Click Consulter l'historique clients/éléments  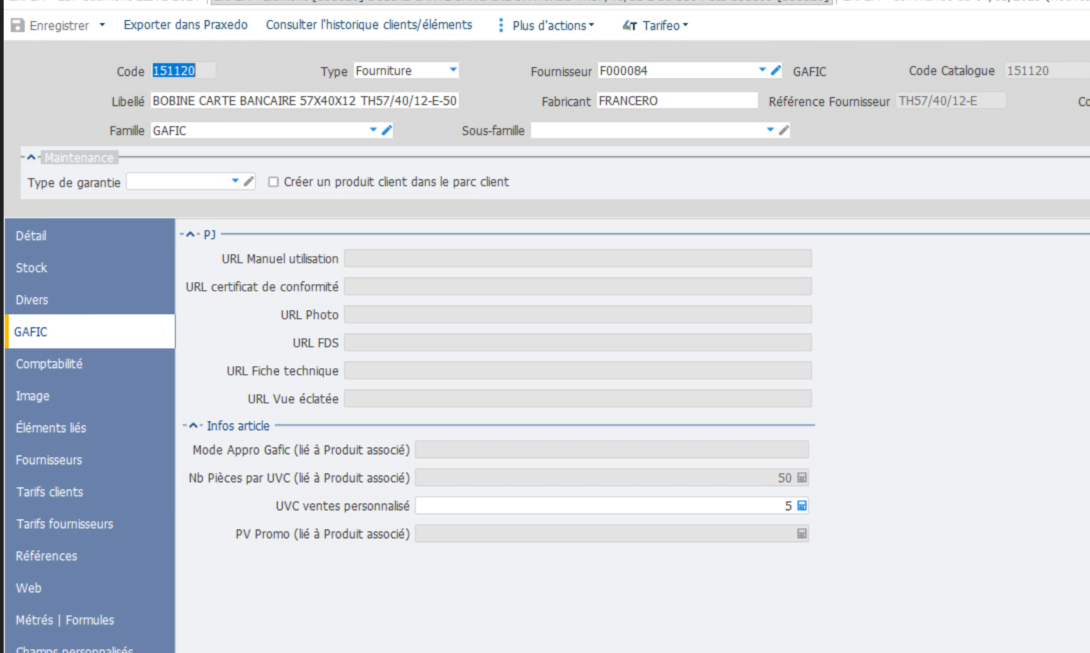368,25
